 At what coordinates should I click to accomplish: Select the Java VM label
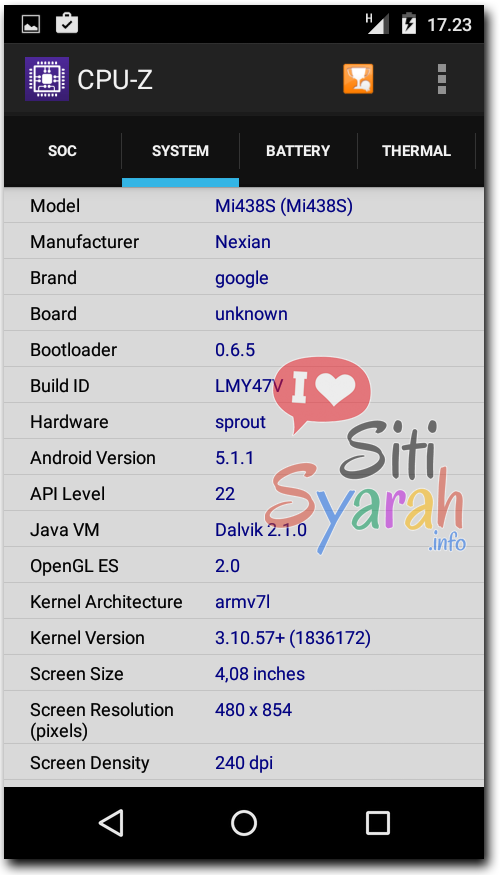click(x=65, y=530)
